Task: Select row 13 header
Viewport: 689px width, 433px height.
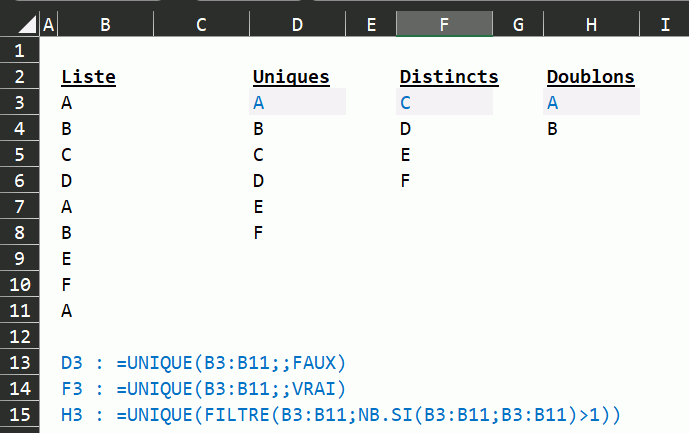Action: [19, 362]
